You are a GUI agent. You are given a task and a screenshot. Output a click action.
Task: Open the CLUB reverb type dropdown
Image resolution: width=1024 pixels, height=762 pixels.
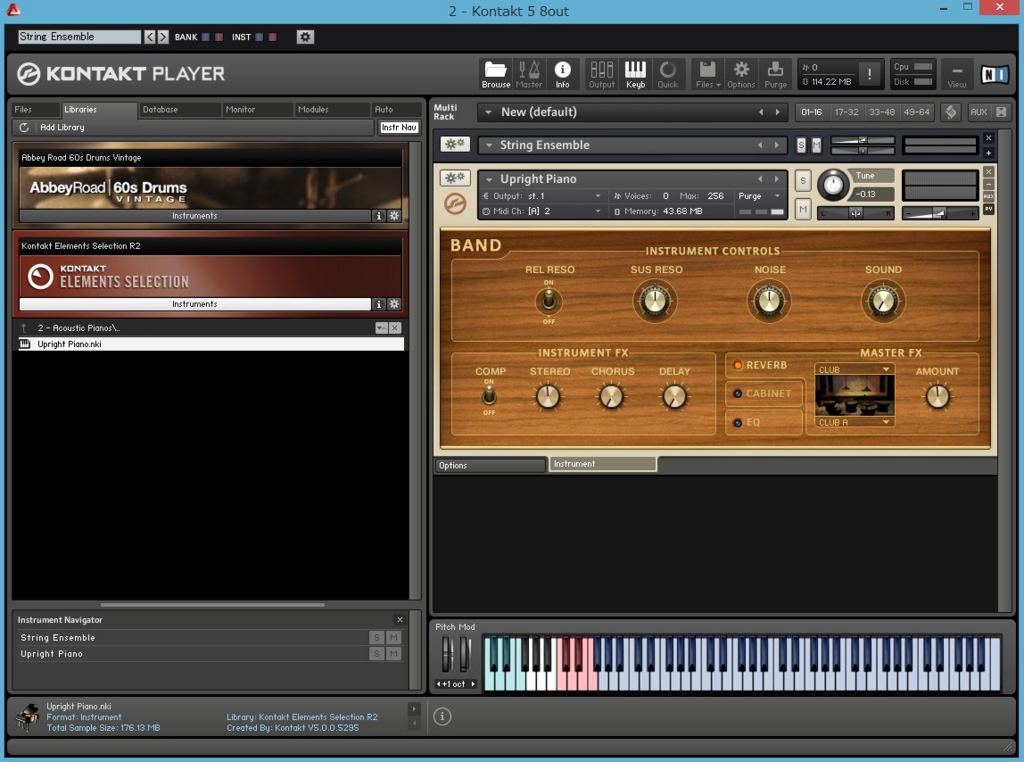[x=854, y=369]
